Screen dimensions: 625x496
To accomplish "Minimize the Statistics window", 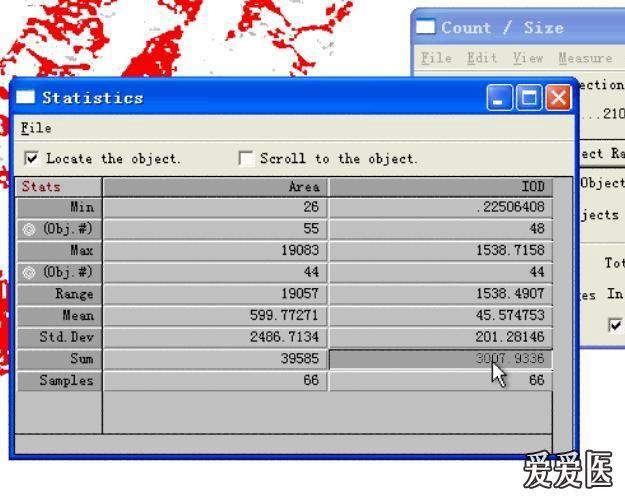I will coord(500,98).
